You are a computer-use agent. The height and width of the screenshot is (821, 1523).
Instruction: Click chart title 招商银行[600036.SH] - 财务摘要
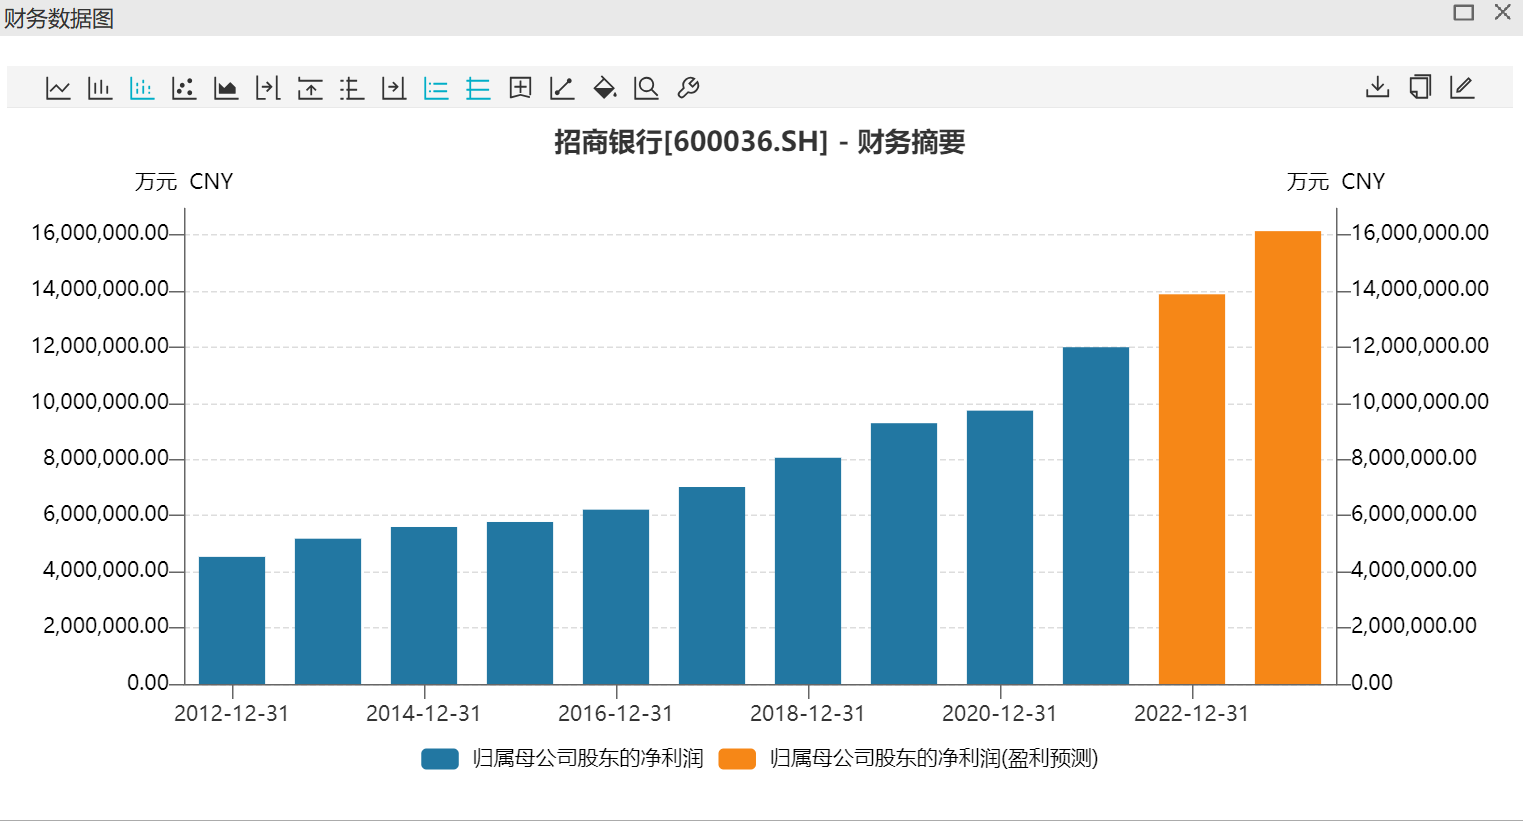tap(760, 142)
